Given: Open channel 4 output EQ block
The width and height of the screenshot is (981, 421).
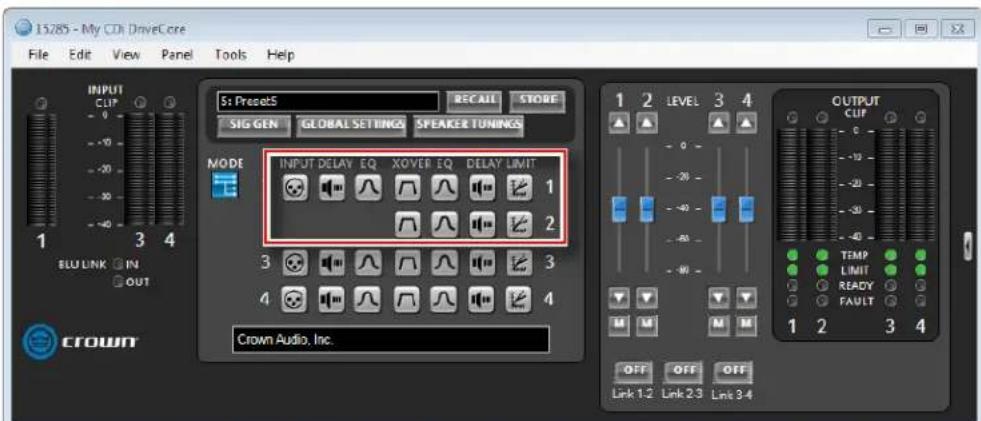Looking at the screenshot, I should pos(444,299).
